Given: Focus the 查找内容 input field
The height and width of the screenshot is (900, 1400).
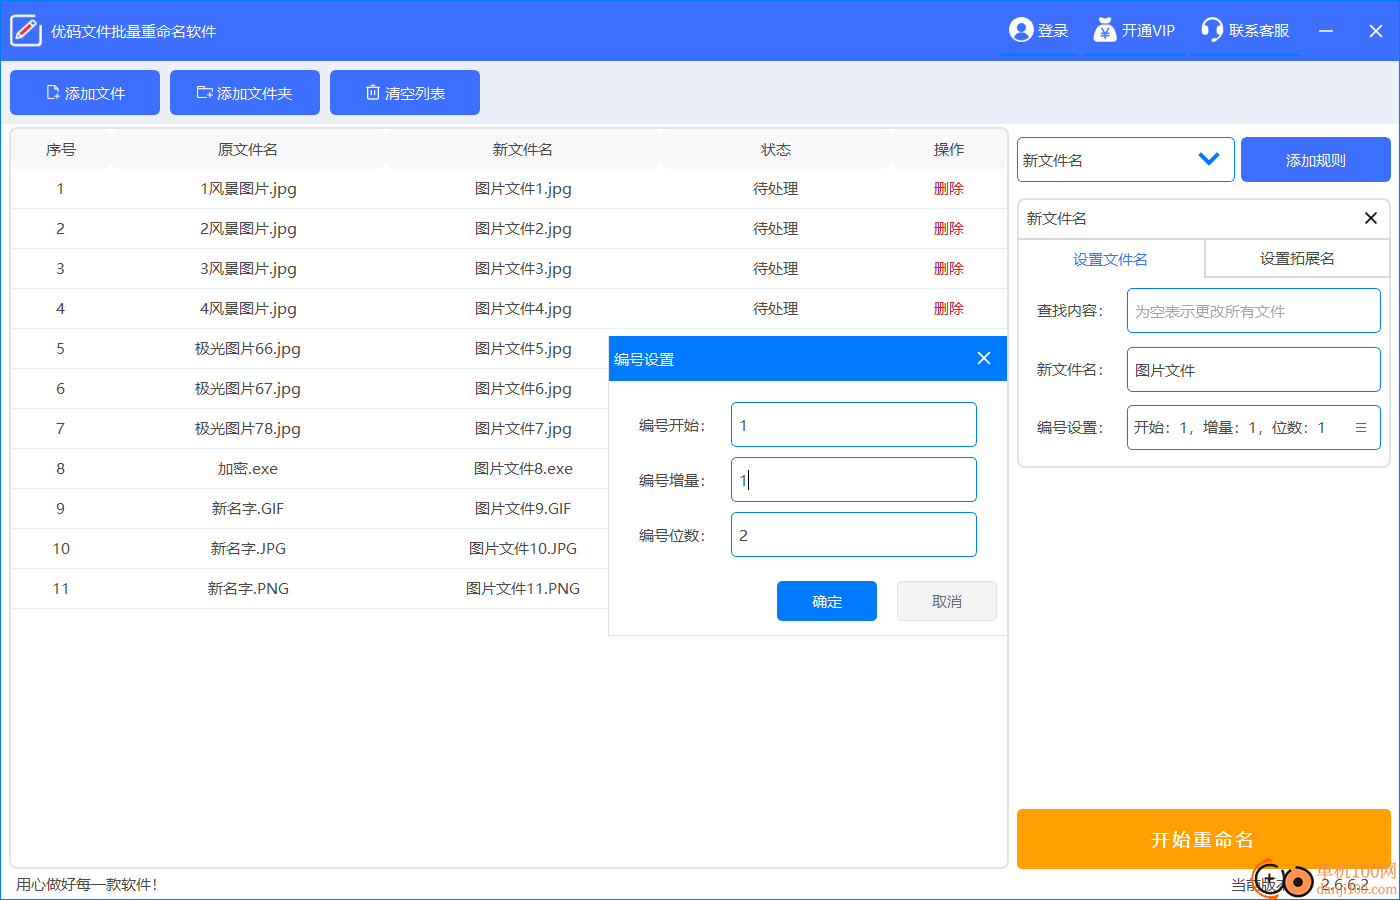Looking at the screenshot, I should point(1254,311).
